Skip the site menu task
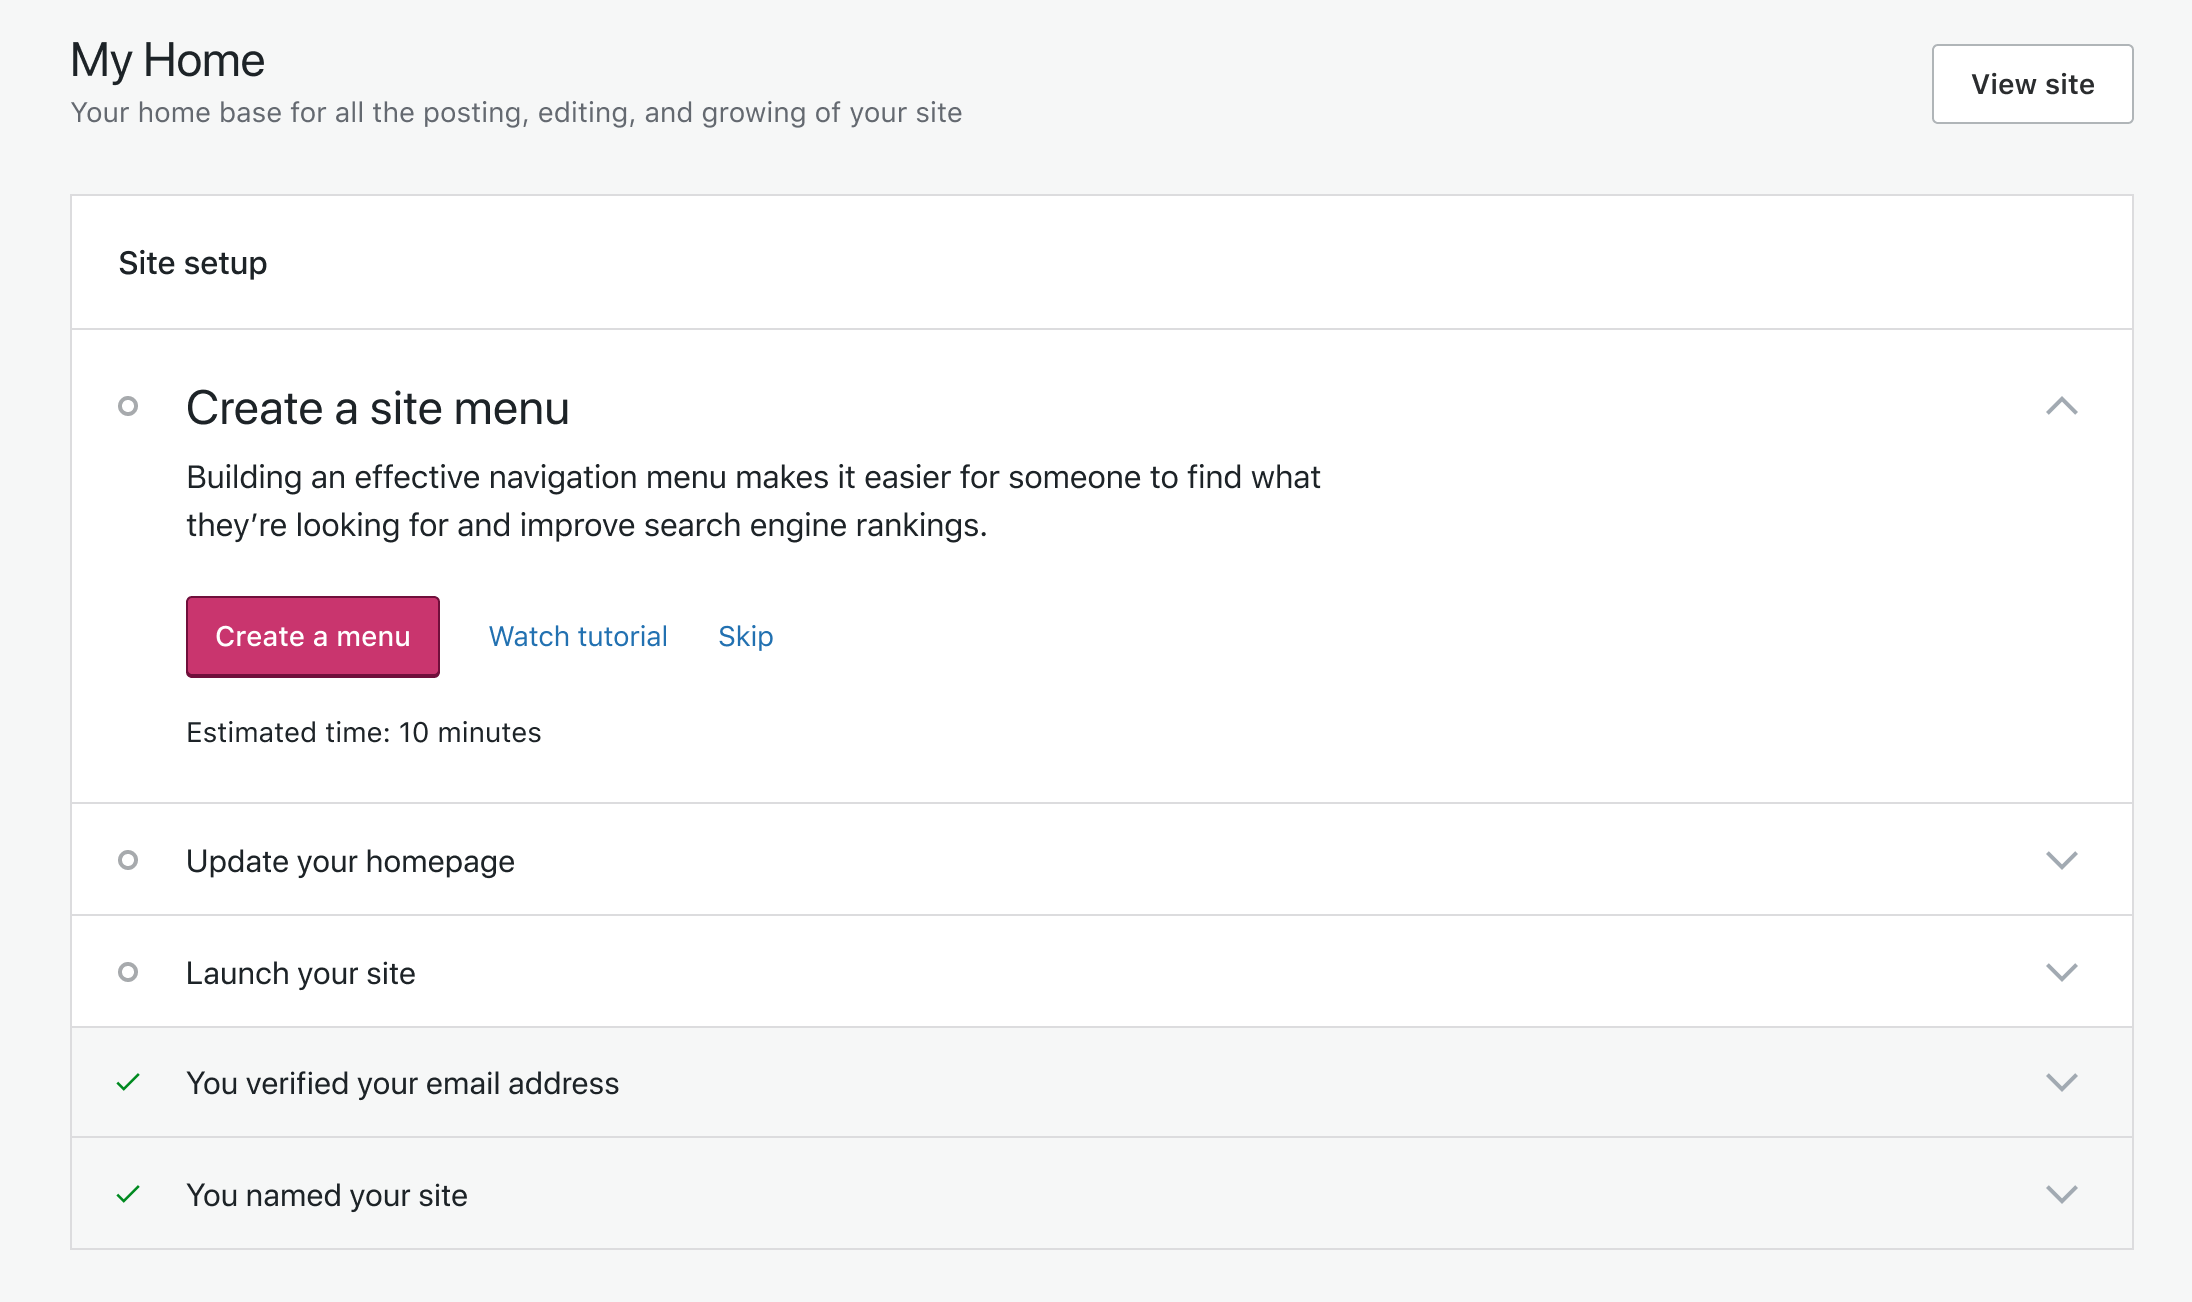This screenshot has width=2192, height=1302. coord(745,637)
